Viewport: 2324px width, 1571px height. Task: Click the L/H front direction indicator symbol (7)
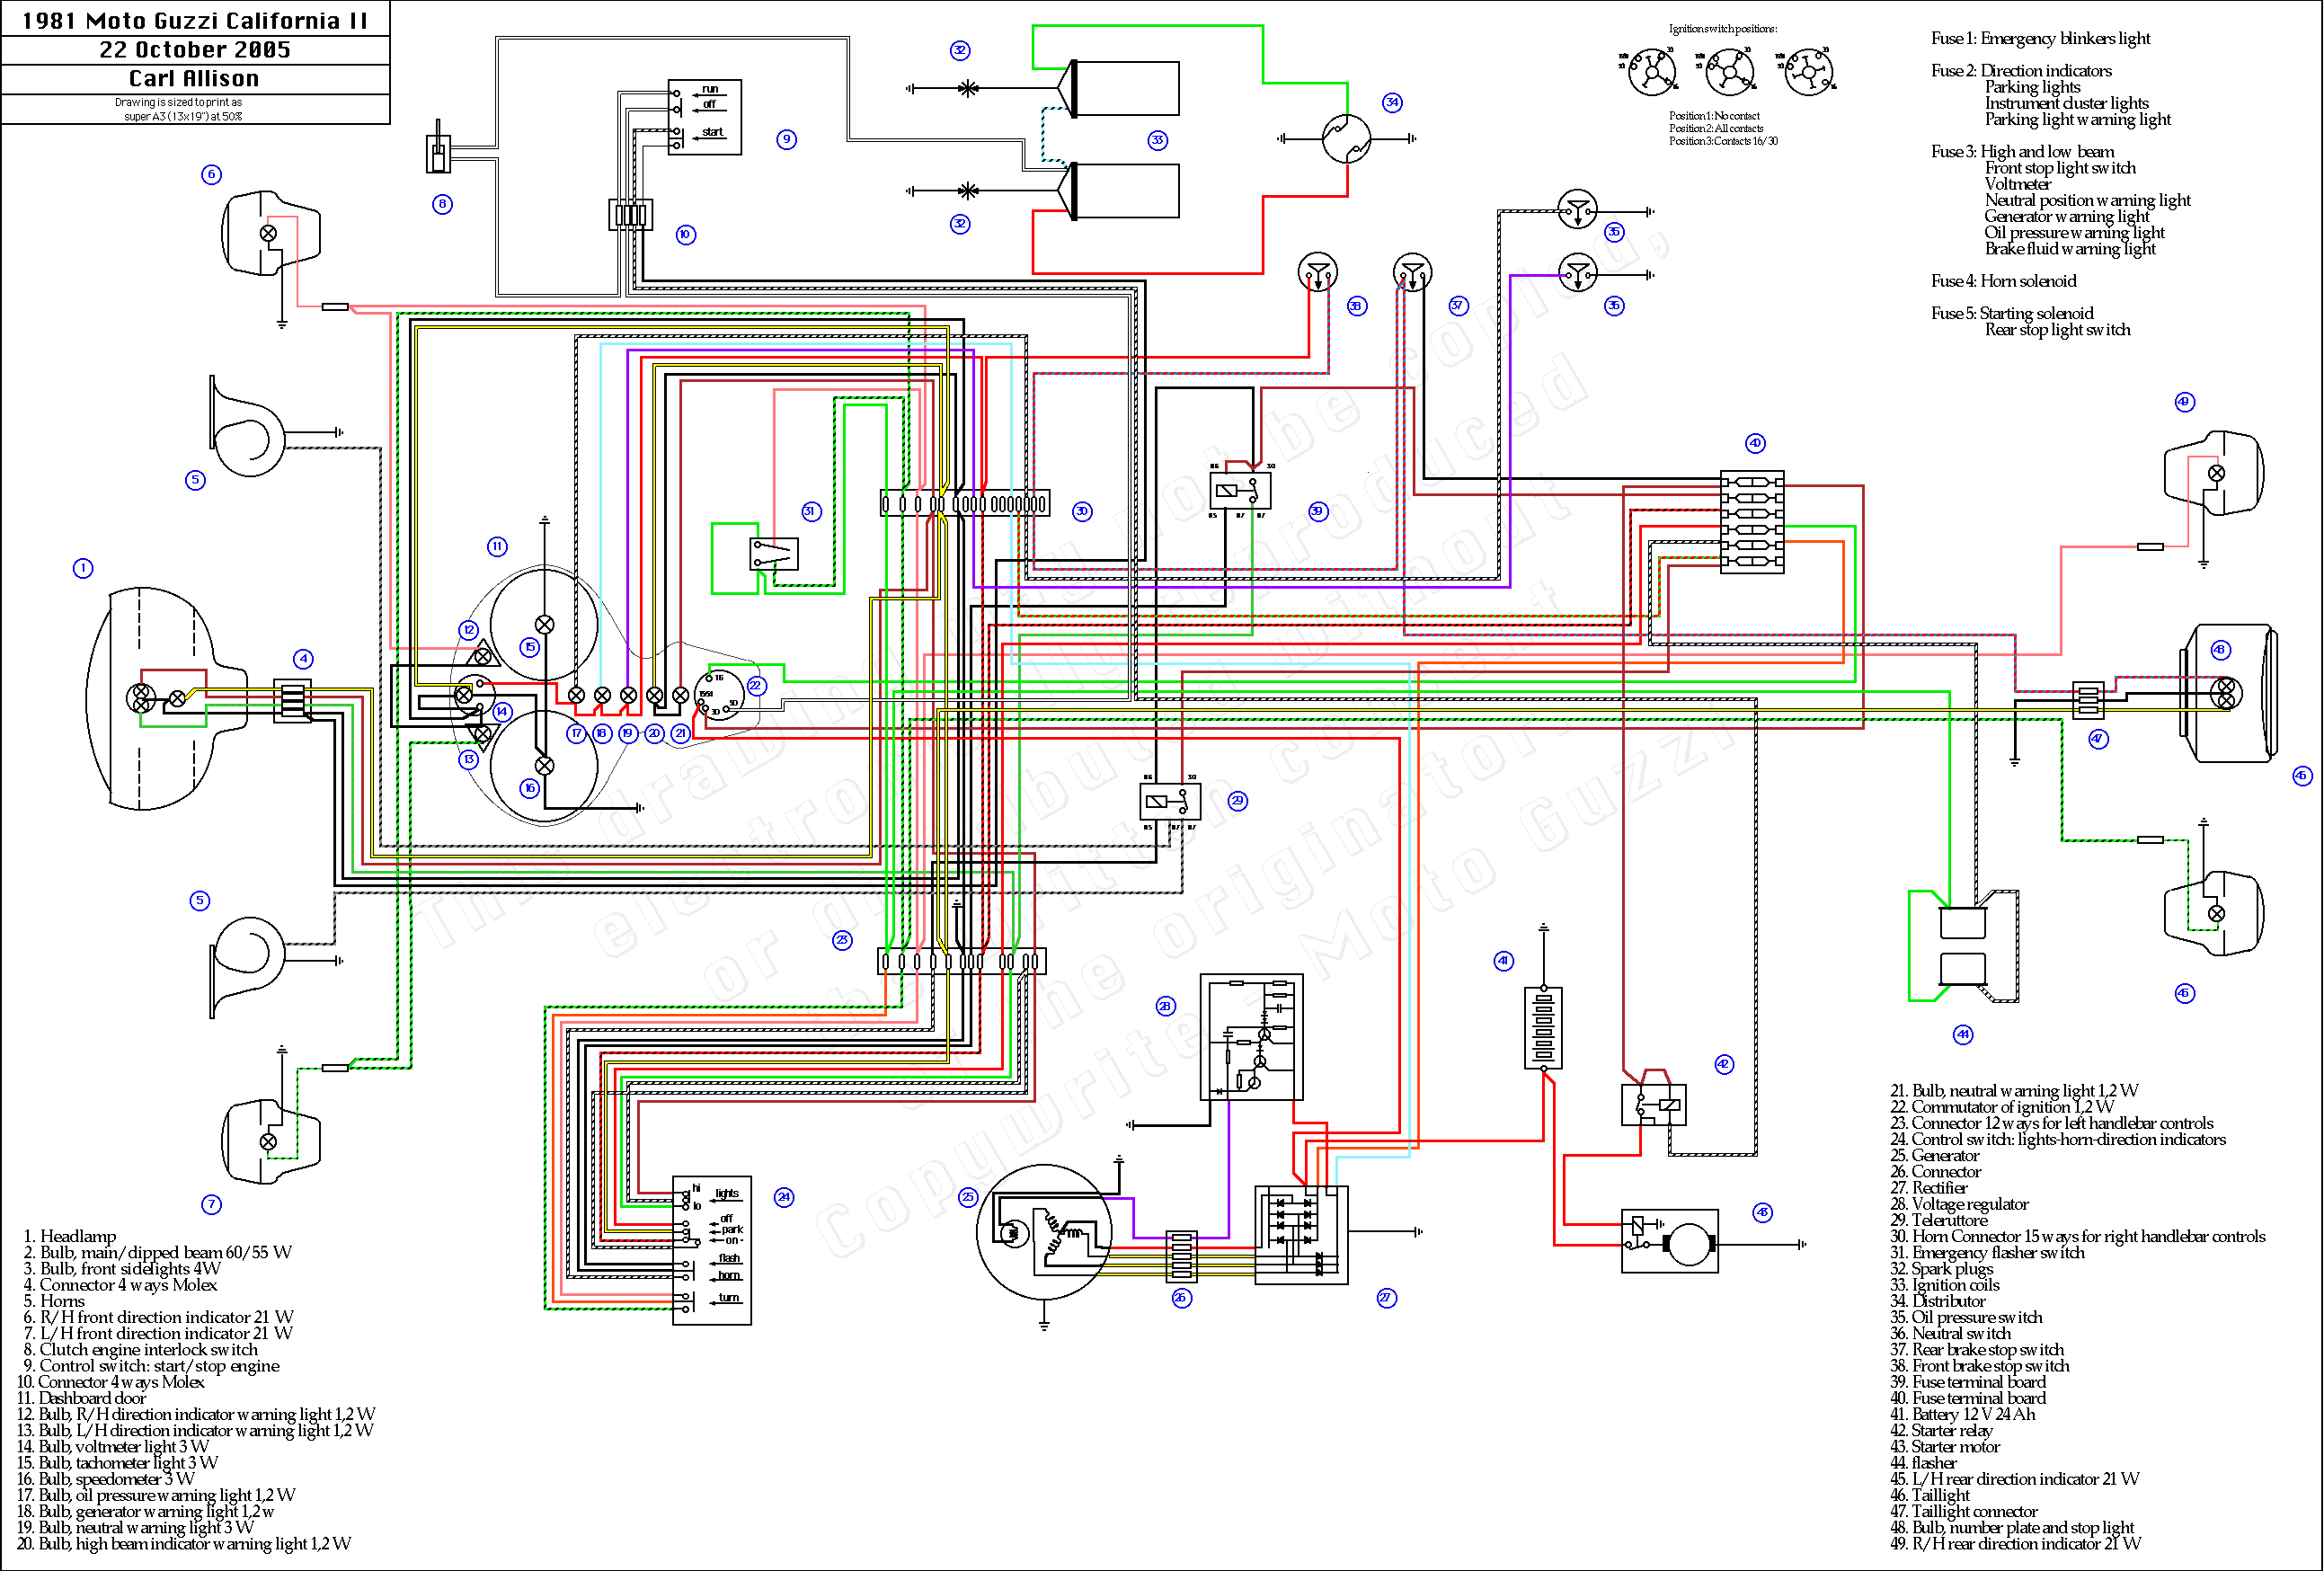pos(271,1141)
